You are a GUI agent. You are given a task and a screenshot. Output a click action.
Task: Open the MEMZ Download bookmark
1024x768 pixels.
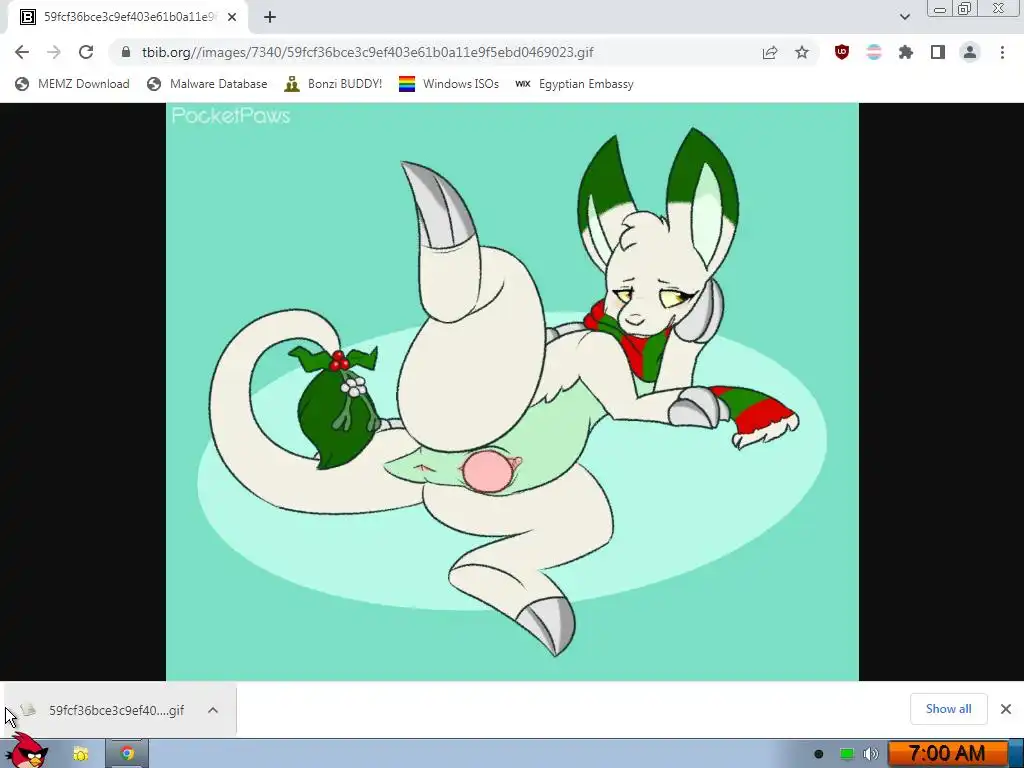72,84
